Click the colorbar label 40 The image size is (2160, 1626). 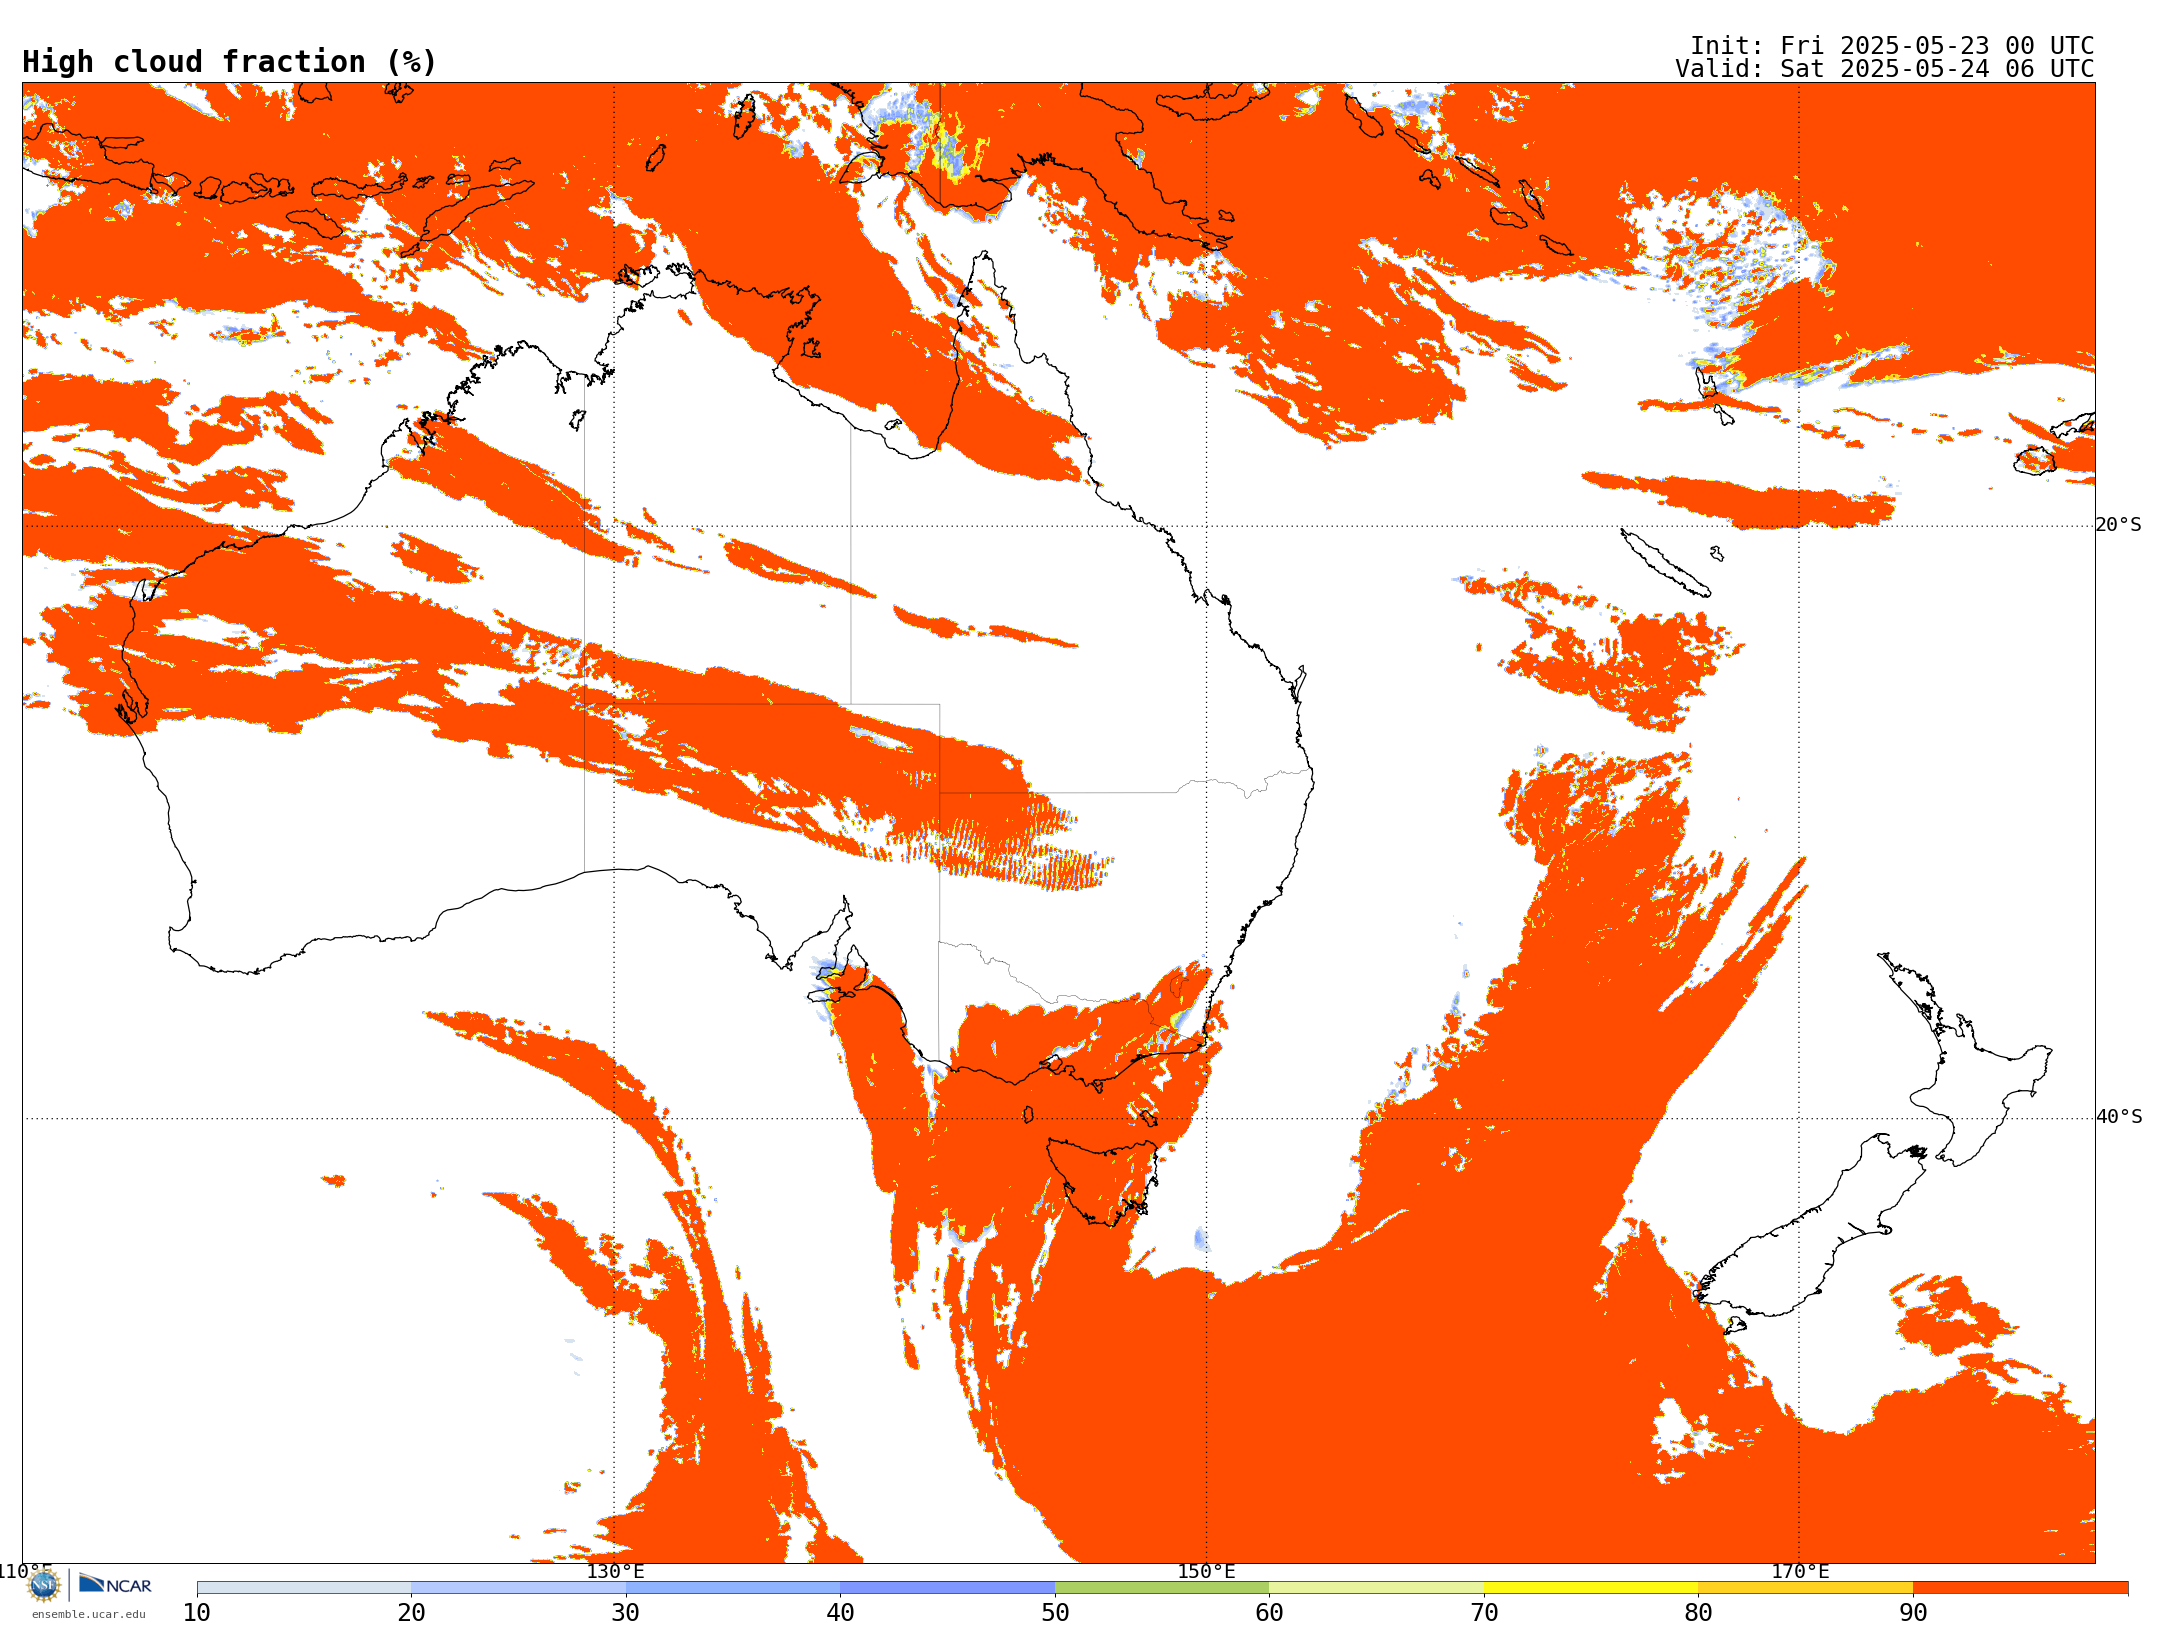[x=840, y=1612]
